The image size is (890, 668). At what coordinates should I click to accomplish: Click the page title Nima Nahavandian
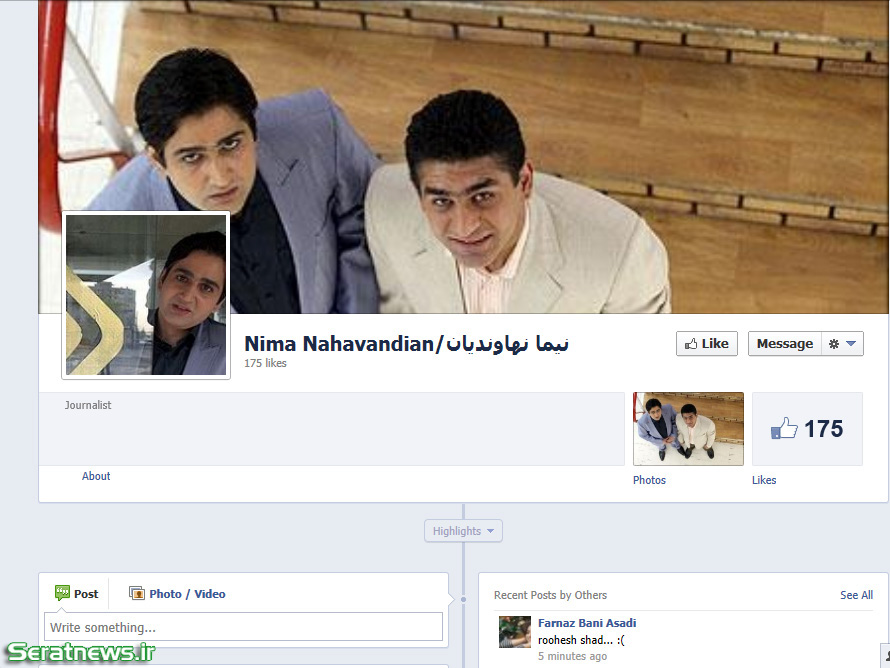pyautogui.click(x=406, y=344)
